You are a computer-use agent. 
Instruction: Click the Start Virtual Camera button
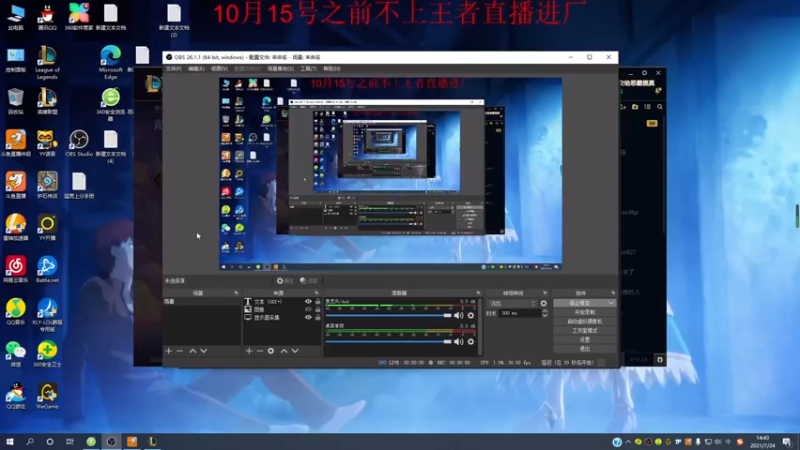point(585,321)
